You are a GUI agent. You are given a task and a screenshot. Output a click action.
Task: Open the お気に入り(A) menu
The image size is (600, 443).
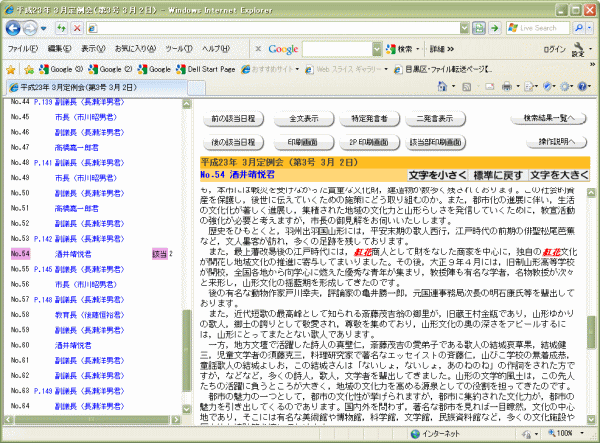(135, 49)
